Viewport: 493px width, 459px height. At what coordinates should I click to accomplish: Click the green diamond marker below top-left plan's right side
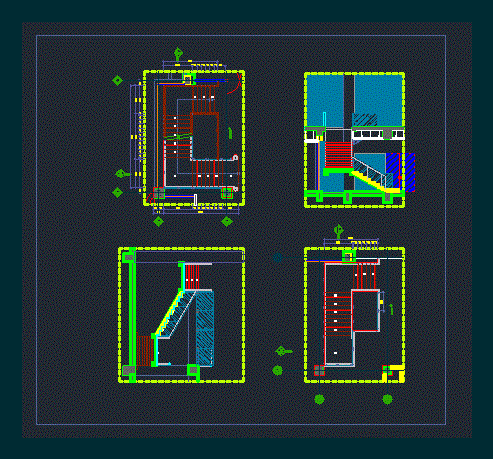(x=227, y=221)
